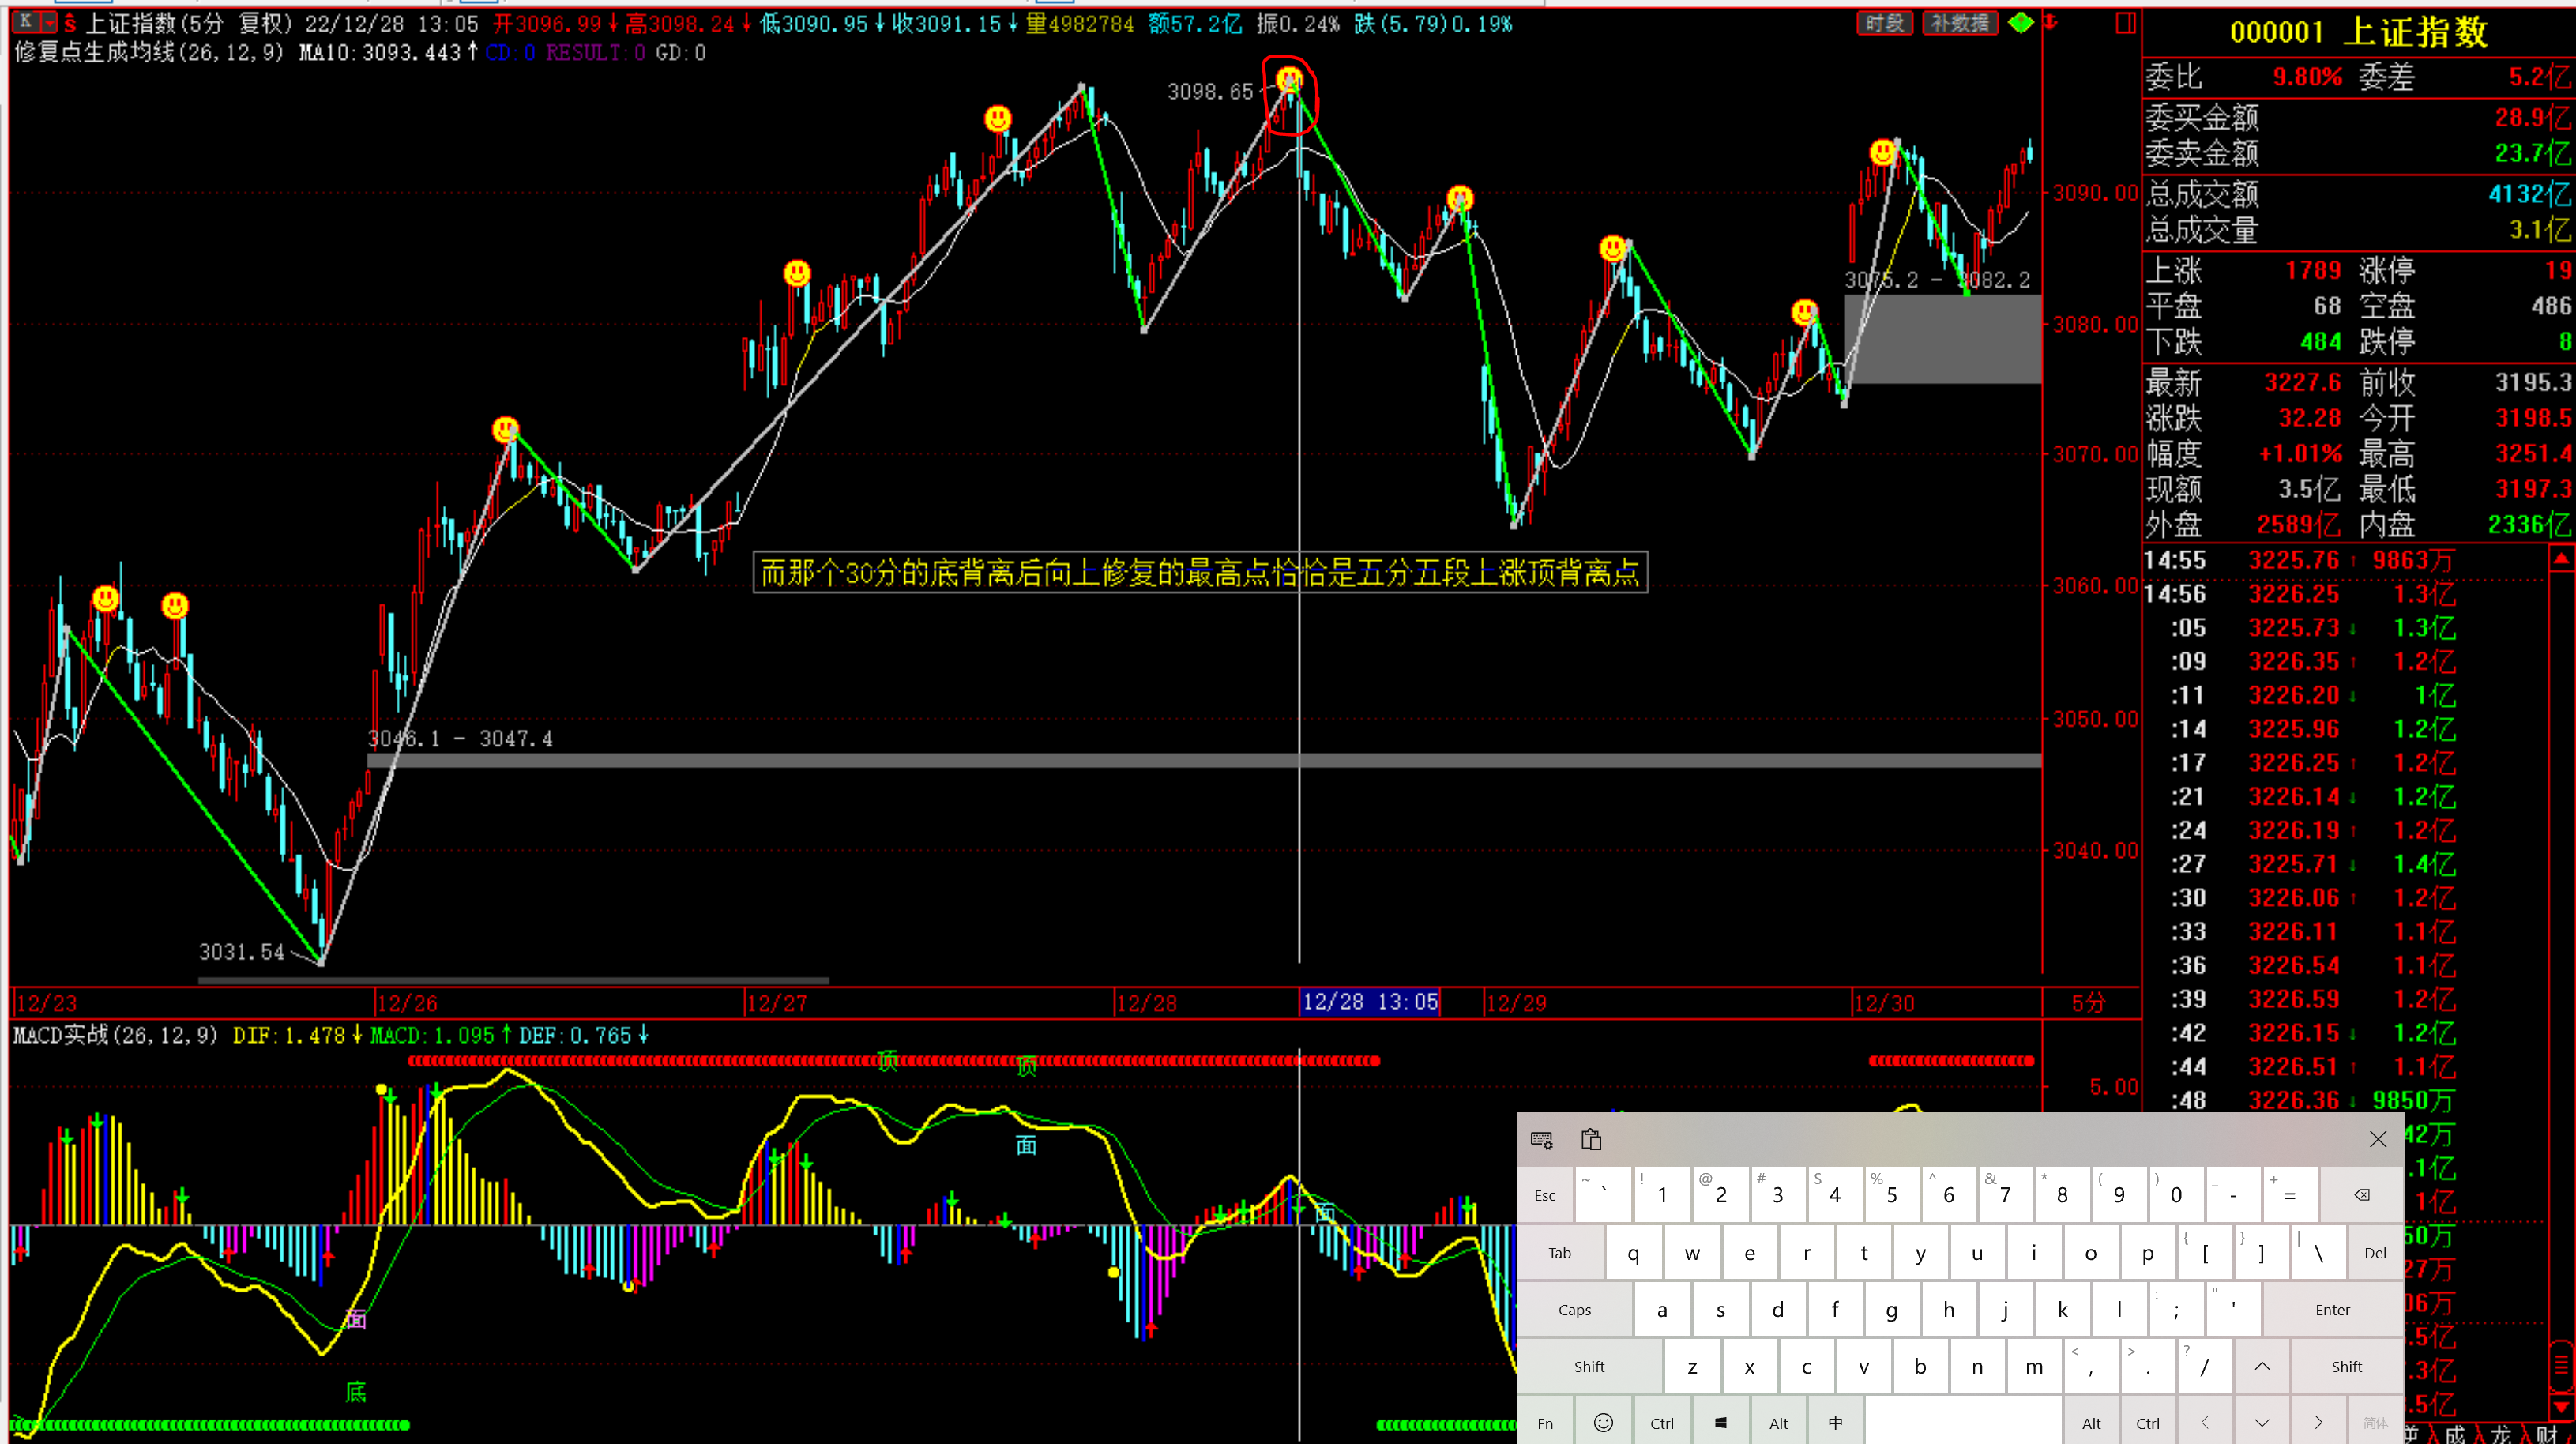Image resolution: width=2576 pixels, height=1444 pixels.
Task: Click the 12/26 date marker on time axis
Action: click(407, 1003)
